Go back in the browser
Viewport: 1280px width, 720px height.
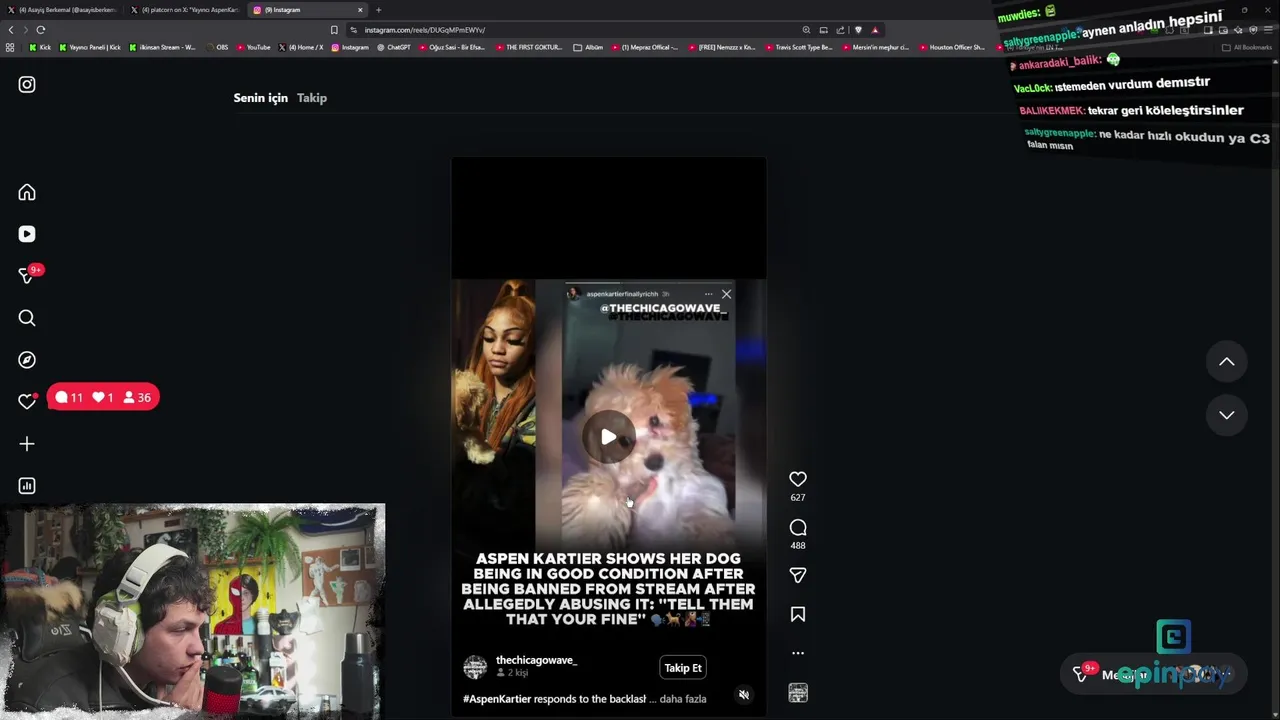point(11,30)
